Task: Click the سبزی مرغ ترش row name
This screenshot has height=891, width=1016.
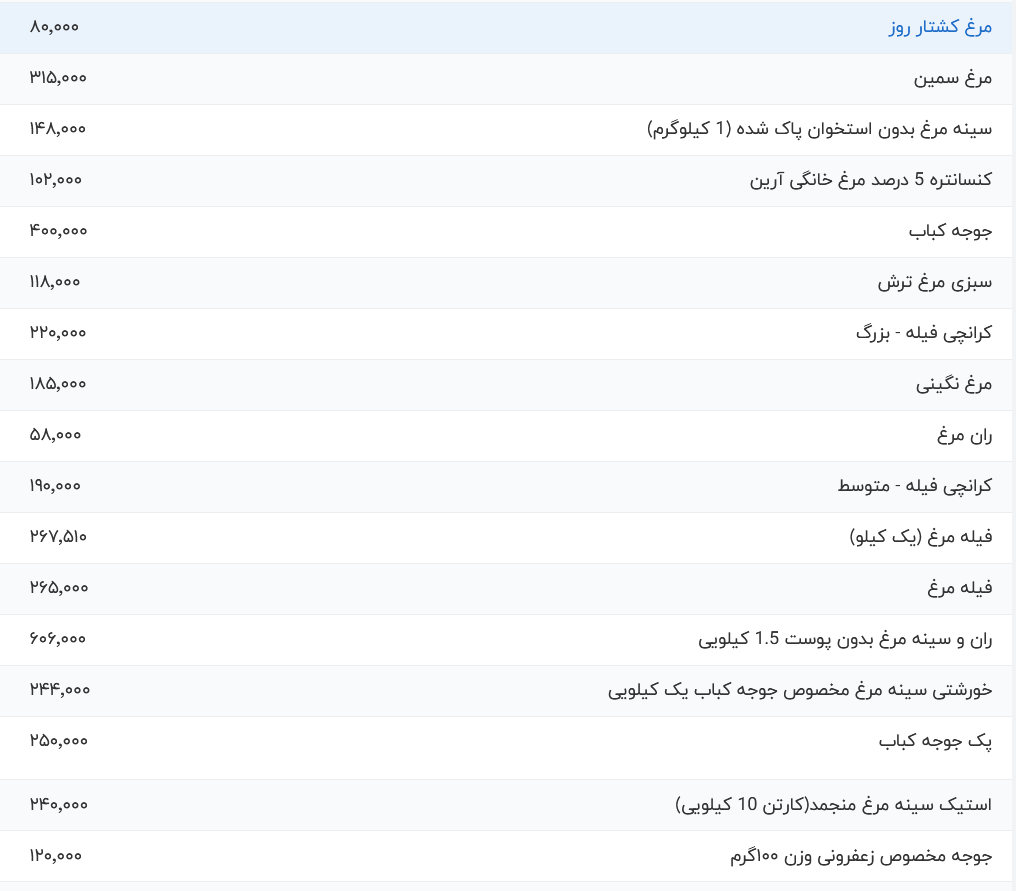Action: pyautogui.click(x=934, y=282)
